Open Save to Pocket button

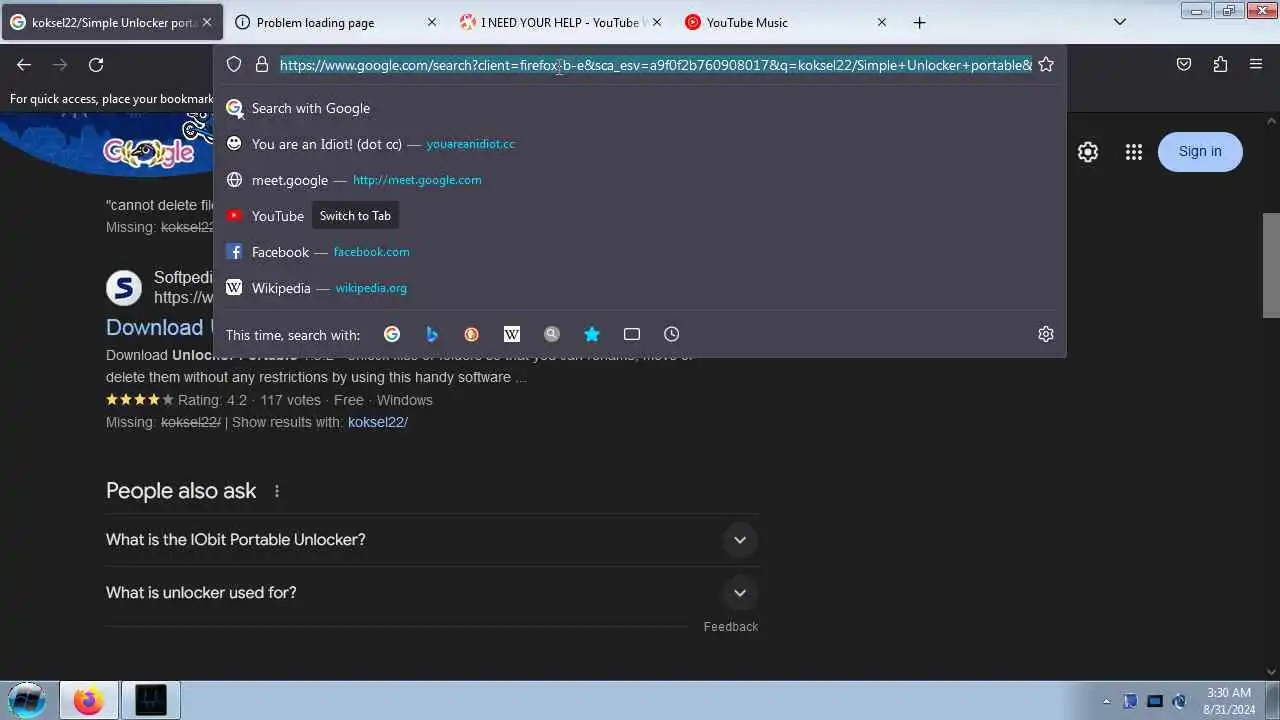1184,65
